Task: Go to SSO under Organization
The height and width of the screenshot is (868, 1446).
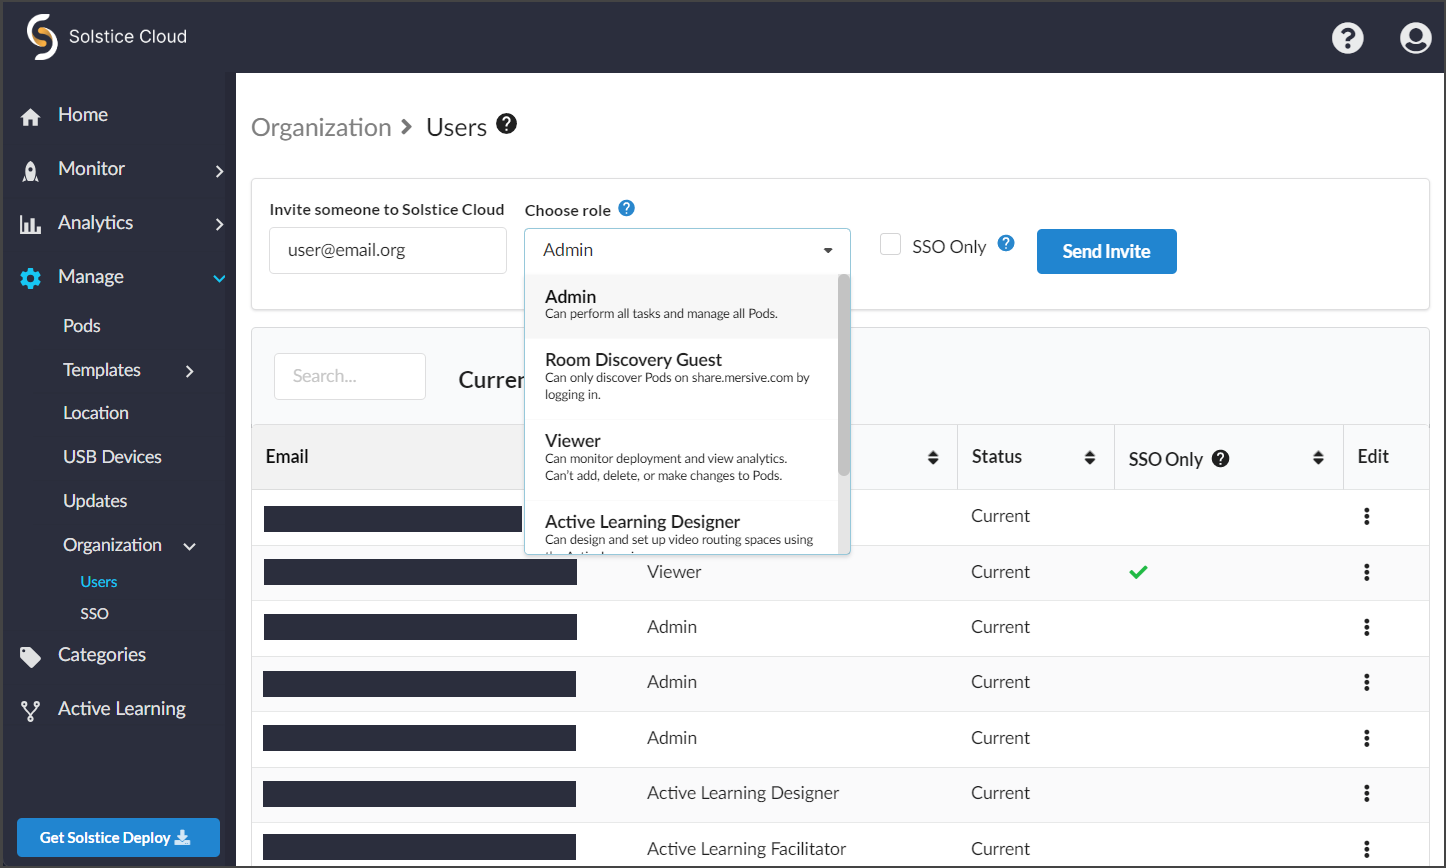Action: [94, 614]
